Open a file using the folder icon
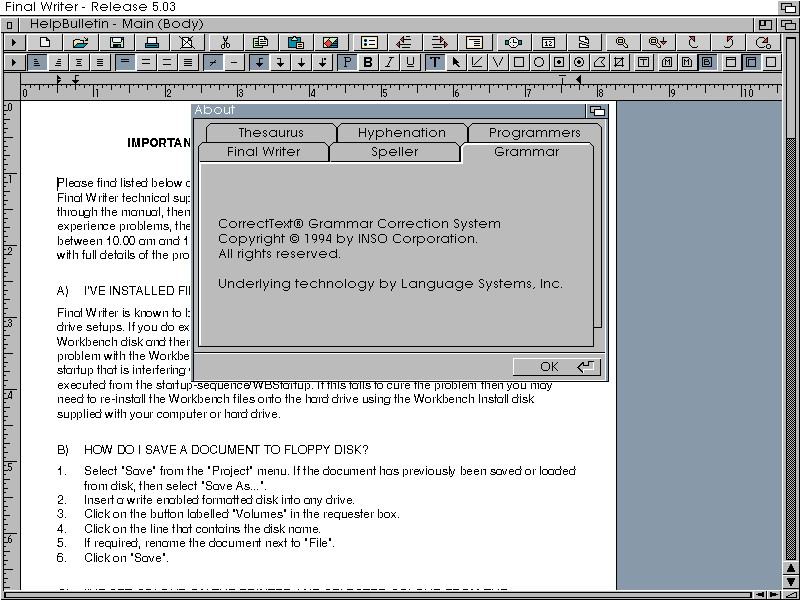Image resolution: width=800 pixels, height=600 pixels. [80, 42]
